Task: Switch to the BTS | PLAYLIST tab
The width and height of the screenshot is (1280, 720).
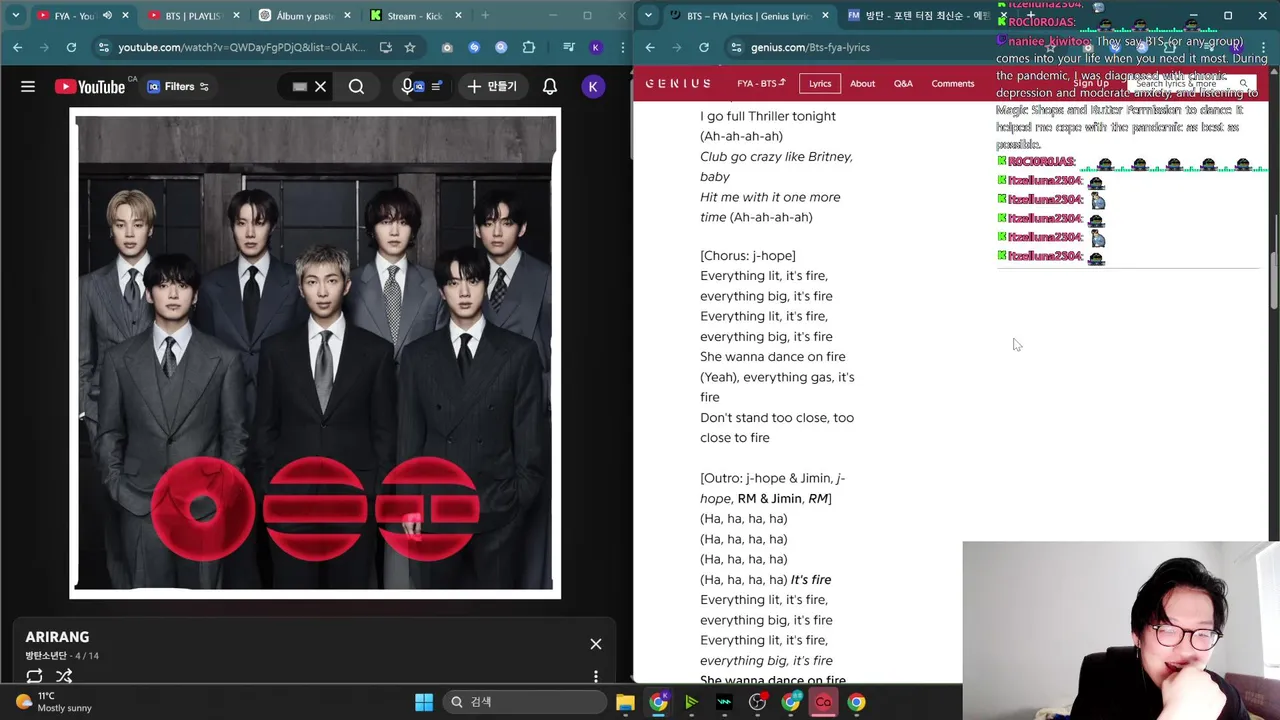Action: [192, 16]
